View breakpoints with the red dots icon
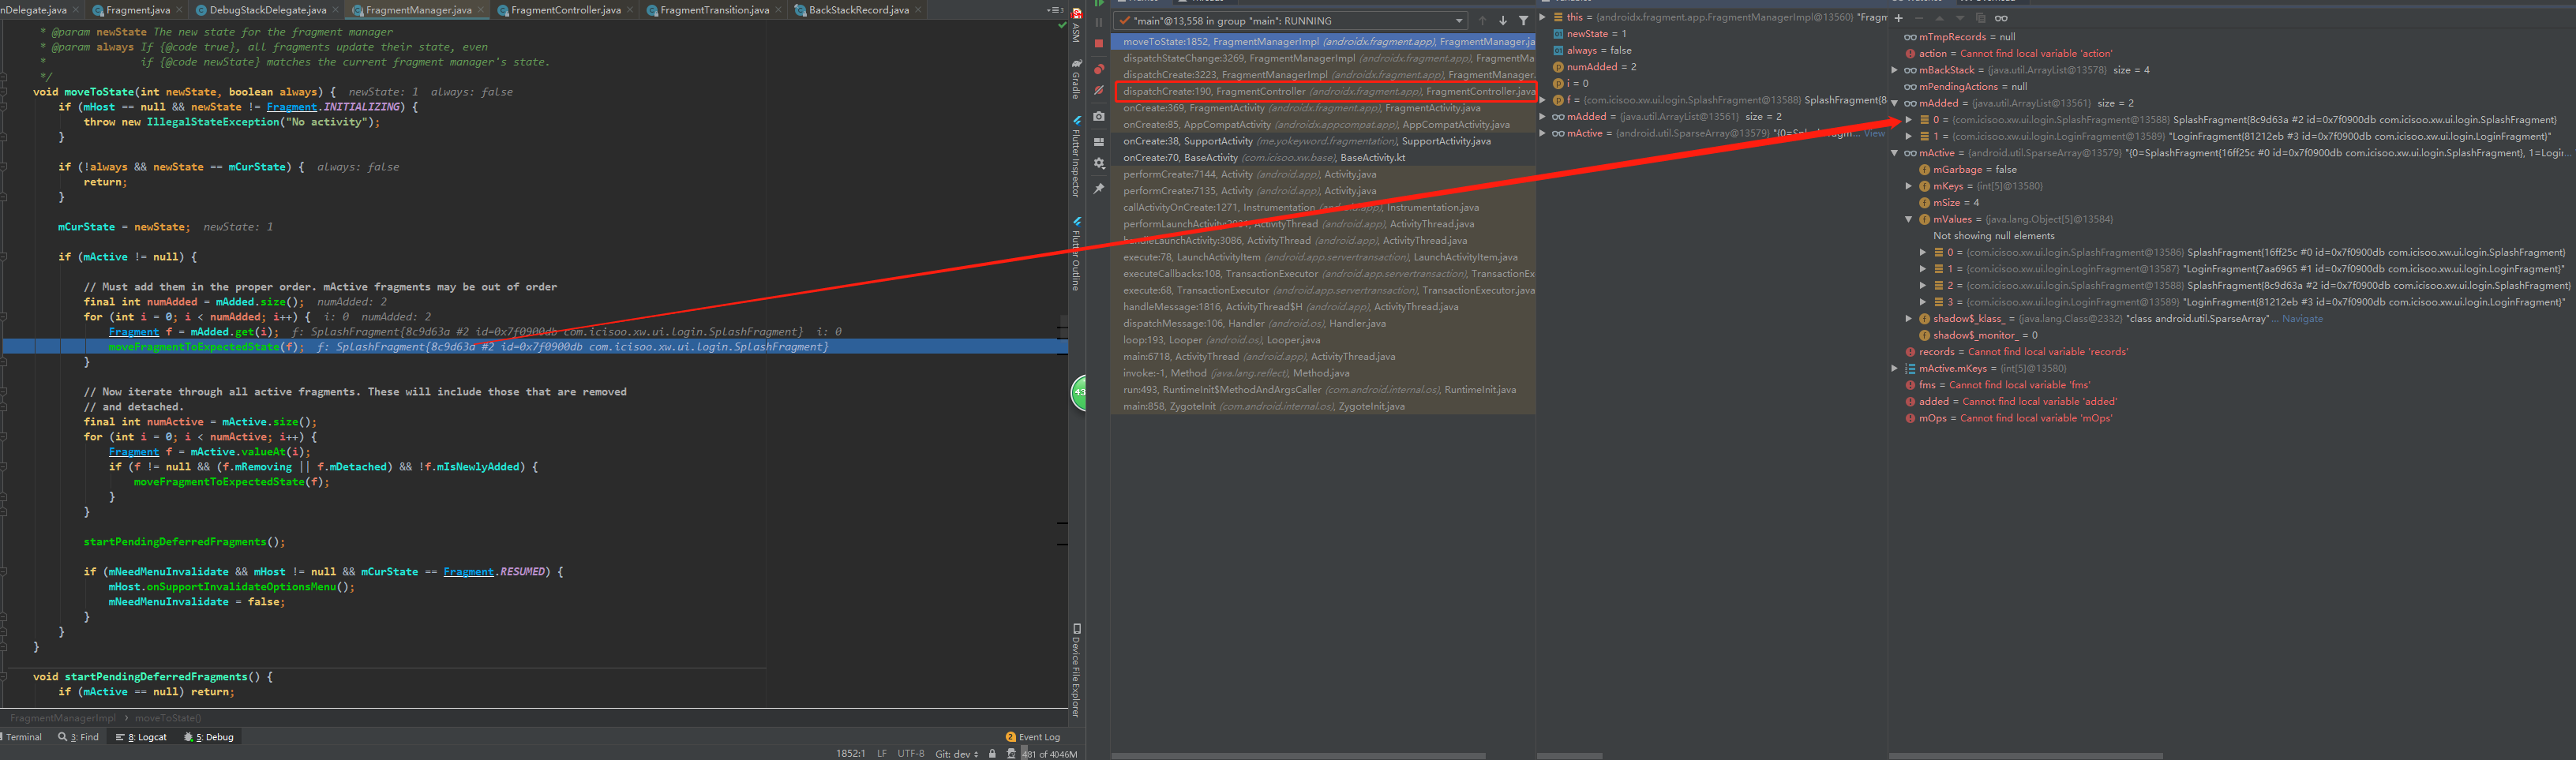 (1099, 69)
